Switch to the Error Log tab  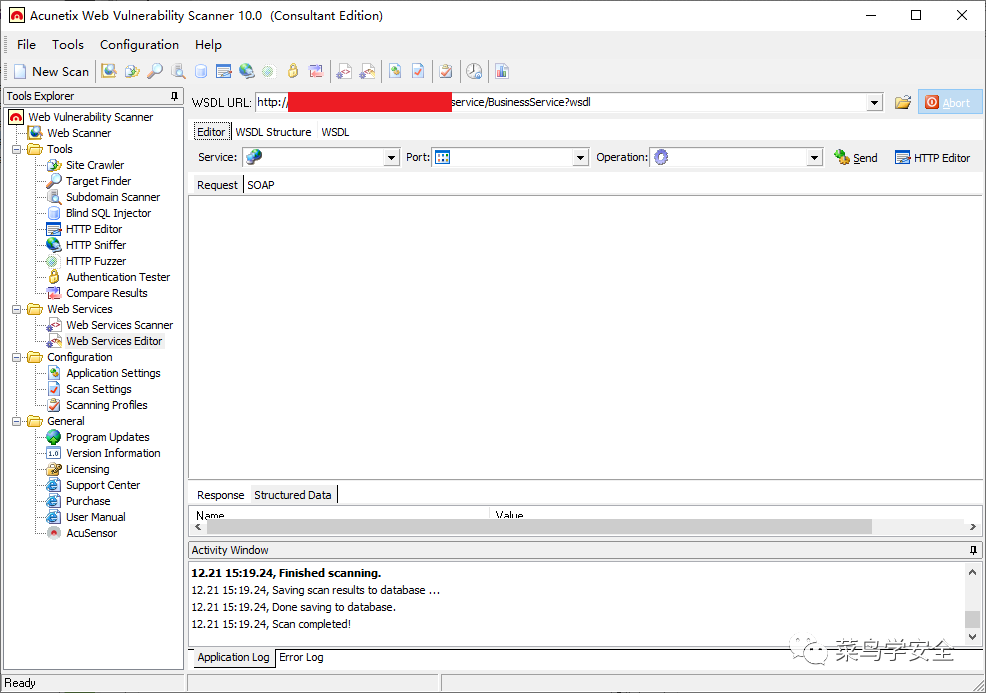(301, 657)
